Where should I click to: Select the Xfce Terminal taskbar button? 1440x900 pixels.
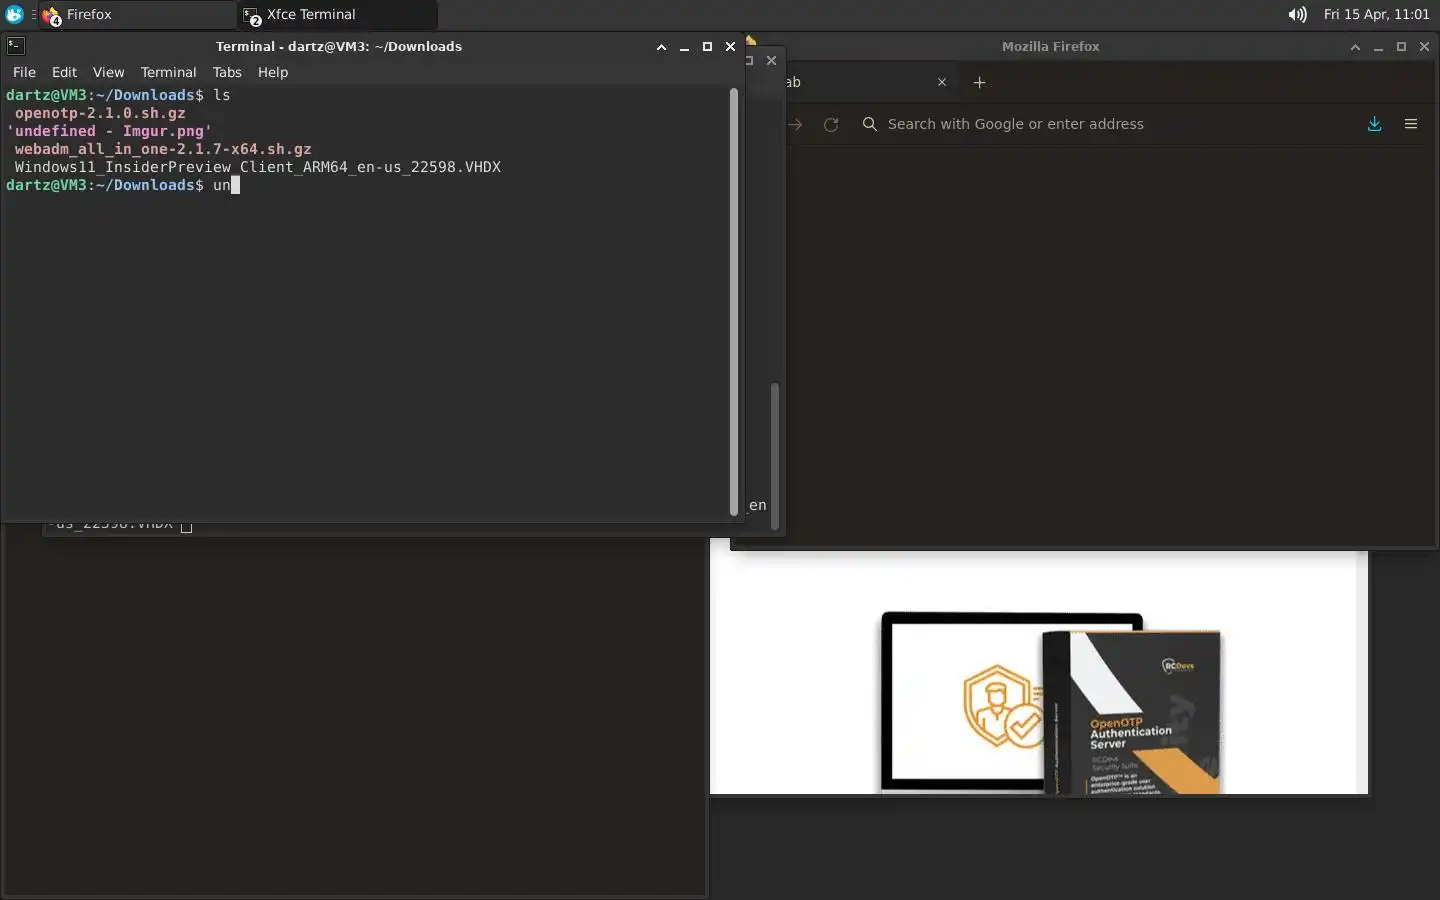pyautogui.click(x=338, y=14)
